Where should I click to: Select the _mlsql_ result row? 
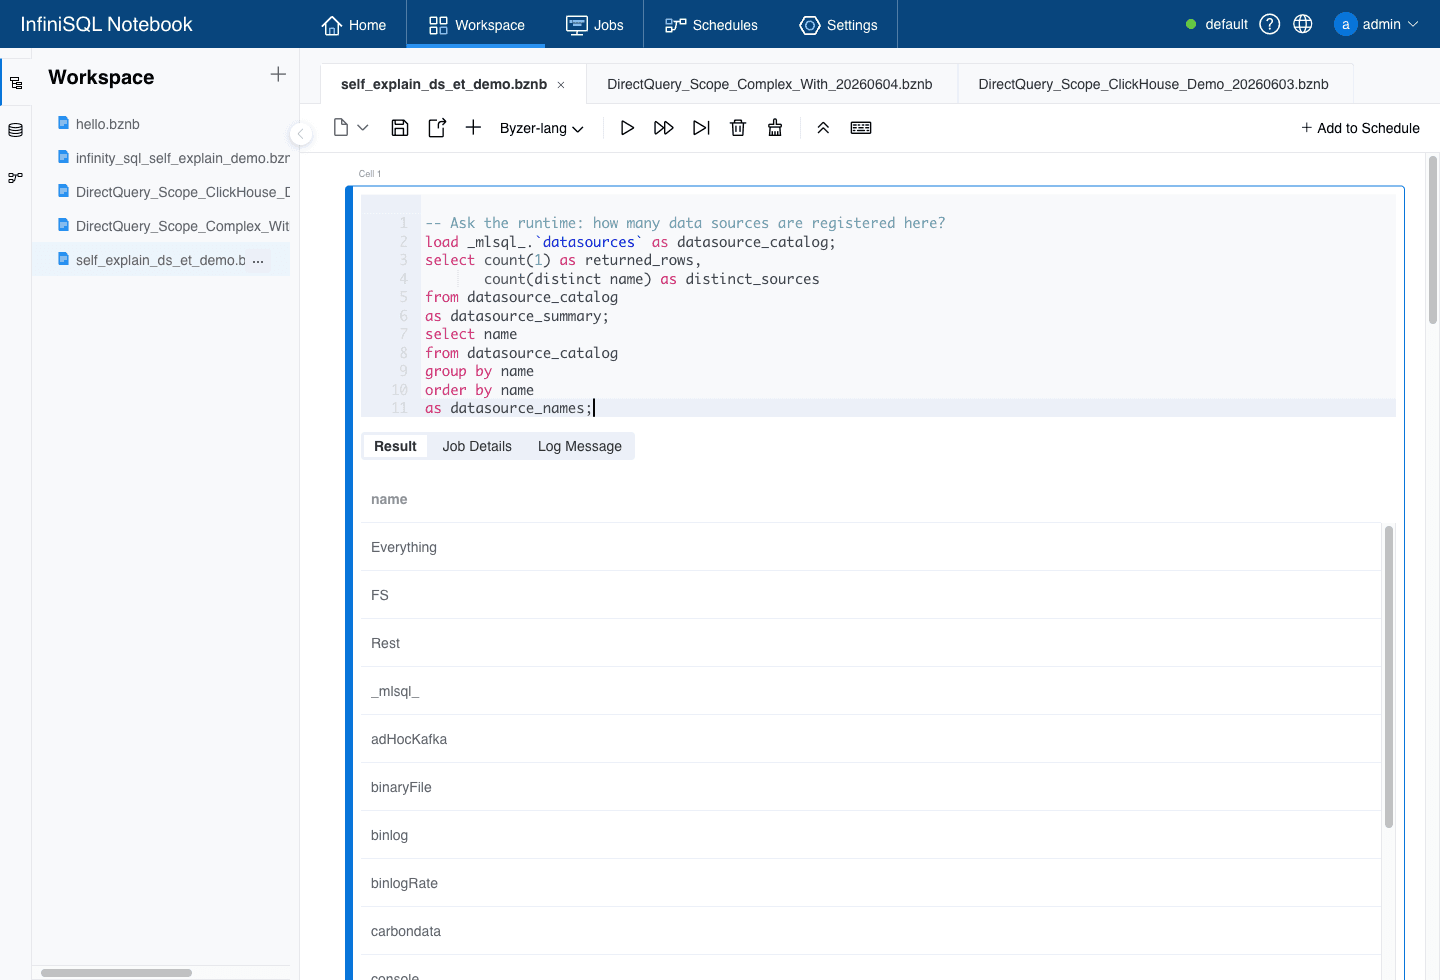[871, 691]
